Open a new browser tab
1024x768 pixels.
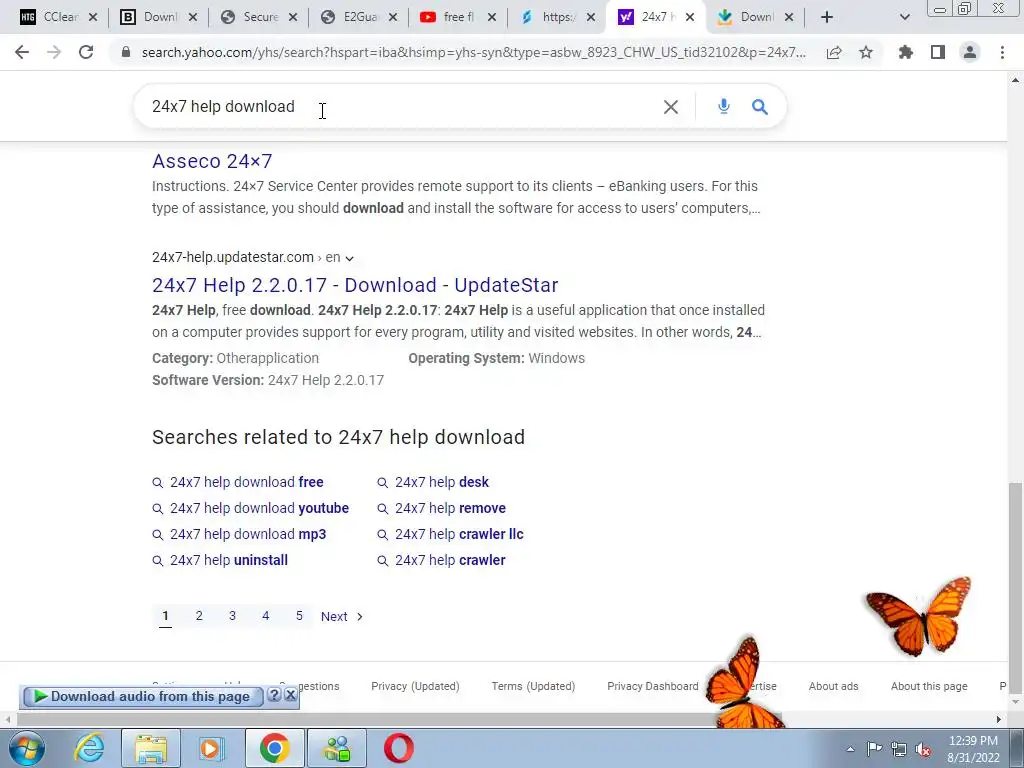(x=827, y=17)
